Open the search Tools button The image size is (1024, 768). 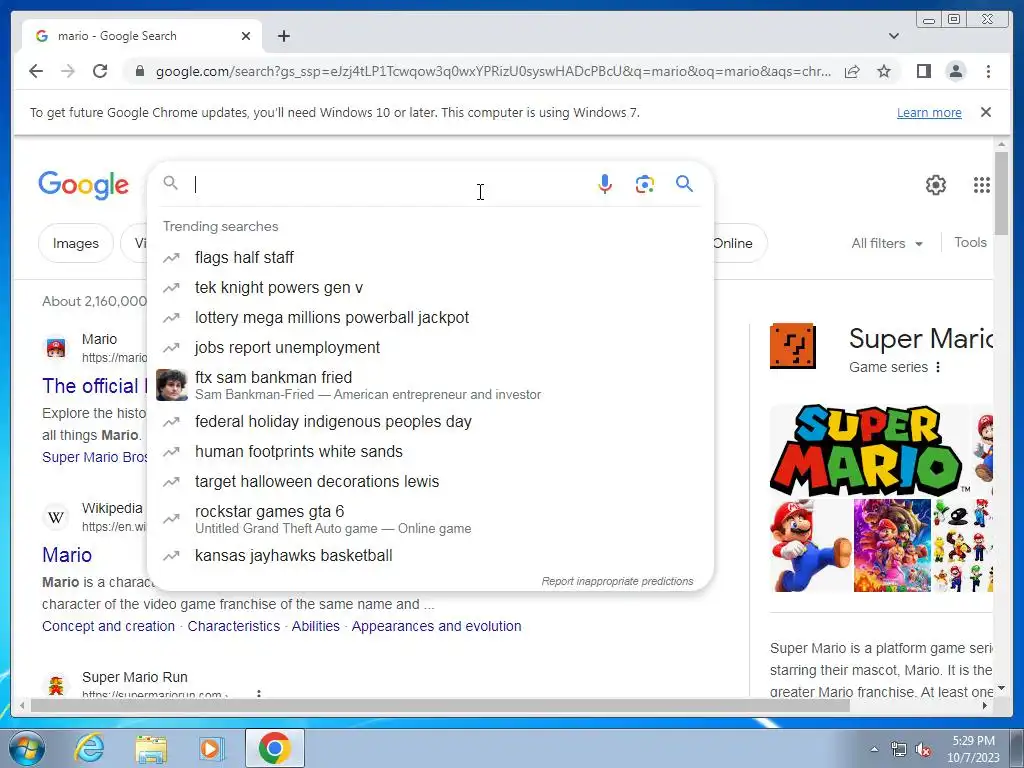click(x=970, y=242)
